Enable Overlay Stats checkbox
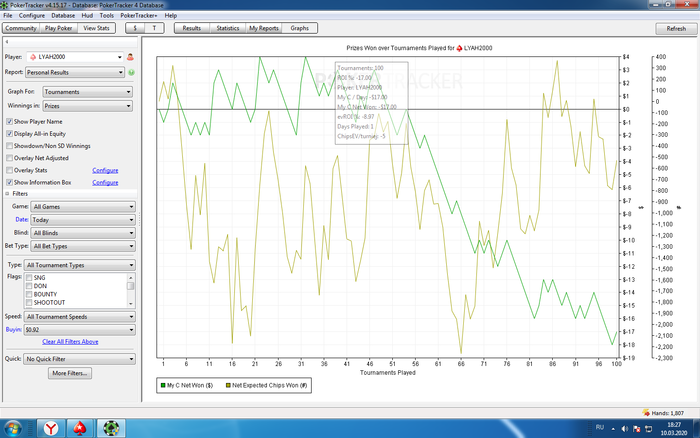The height and width of the screenshot is (438, 700). click(9, 170)
